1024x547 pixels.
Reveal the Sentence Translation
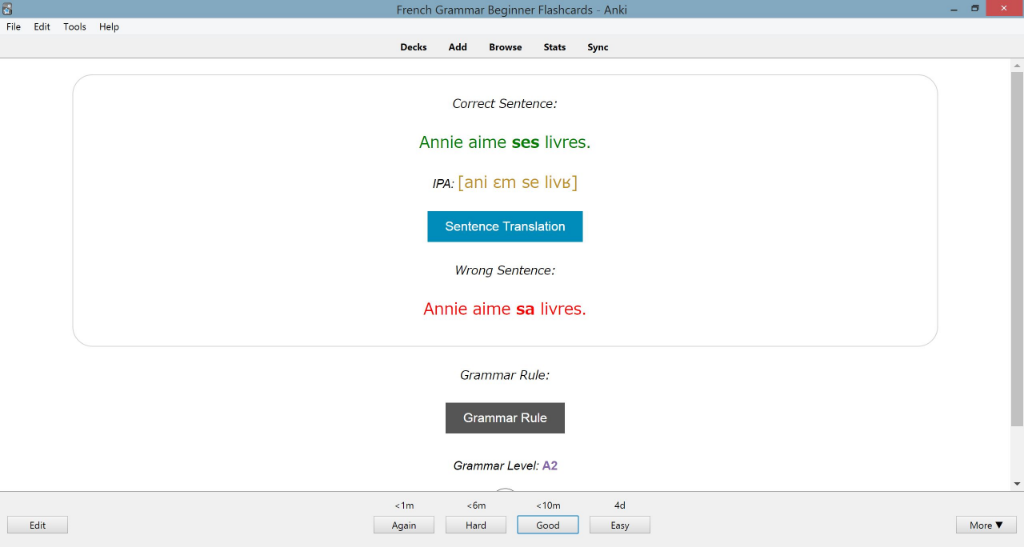pyautogui.click(x=505, y=227)
